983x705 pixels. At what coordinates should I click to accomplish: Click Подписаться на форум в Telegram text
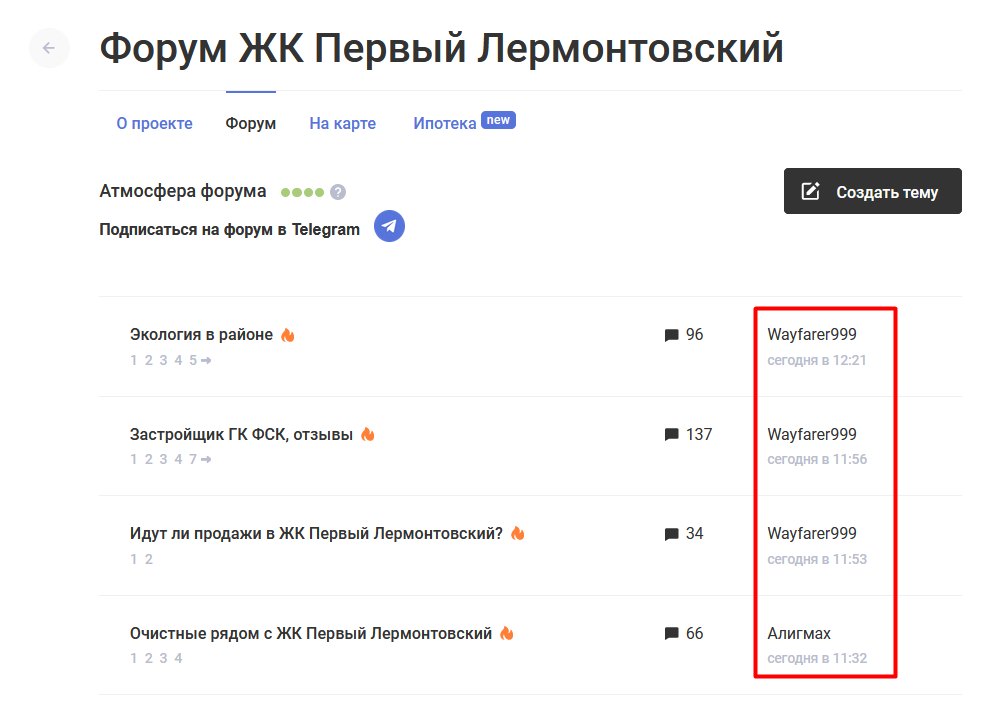tap(229, 229)
